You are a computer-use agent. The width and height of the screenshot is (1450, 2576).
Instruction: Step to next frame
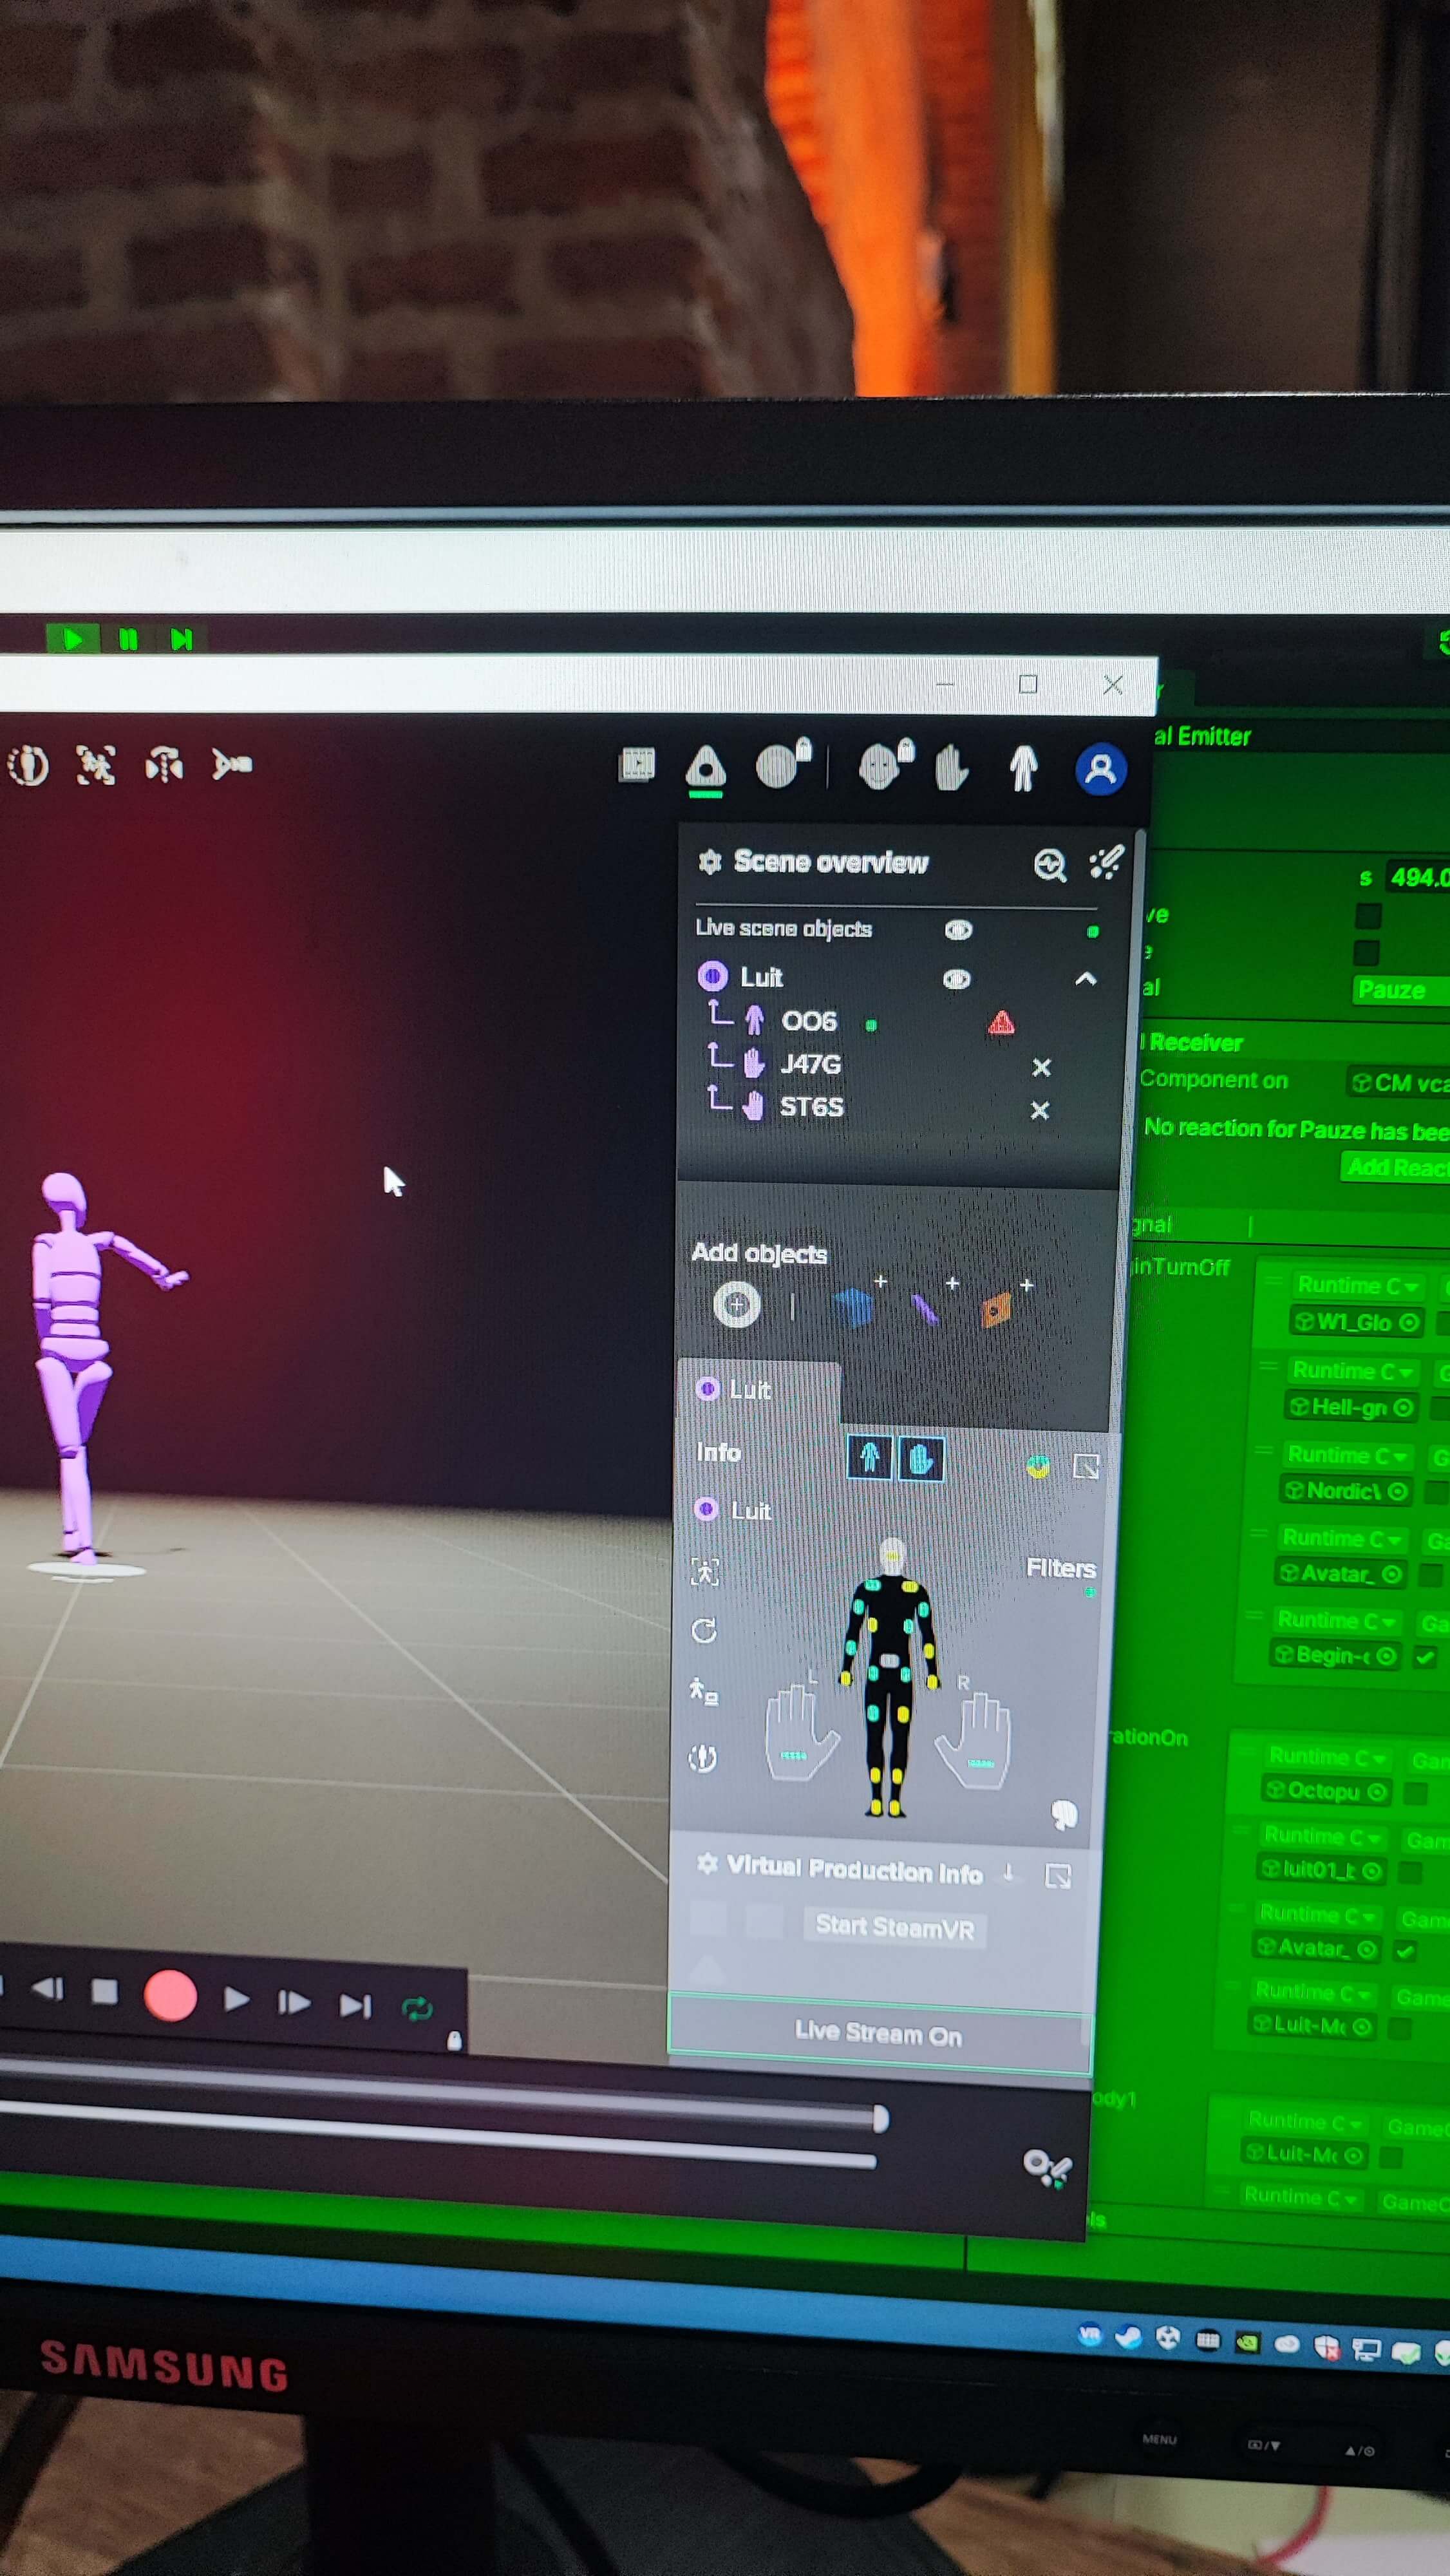click(x=293, y=2002)
